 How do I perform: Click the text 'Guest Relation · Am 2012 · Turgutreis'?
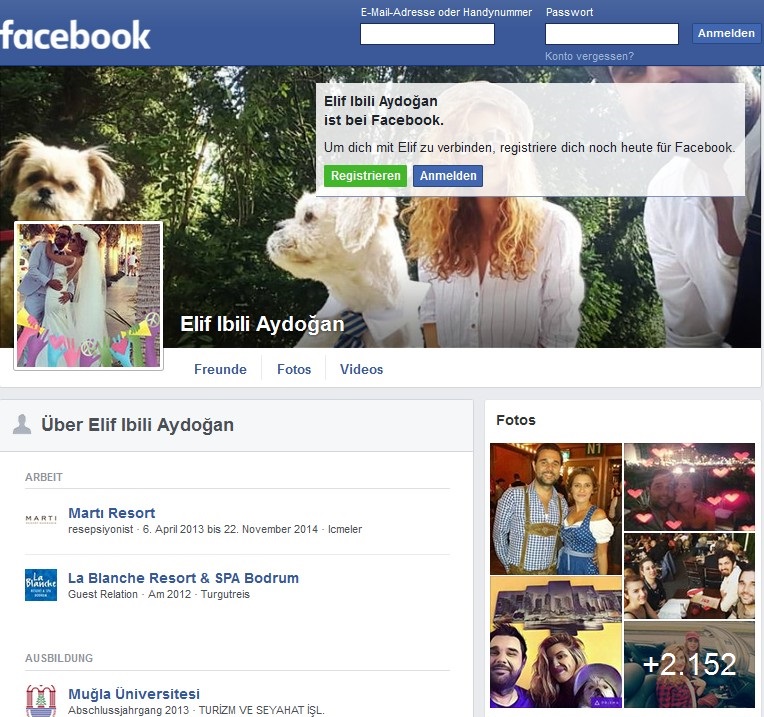point(159,594)
